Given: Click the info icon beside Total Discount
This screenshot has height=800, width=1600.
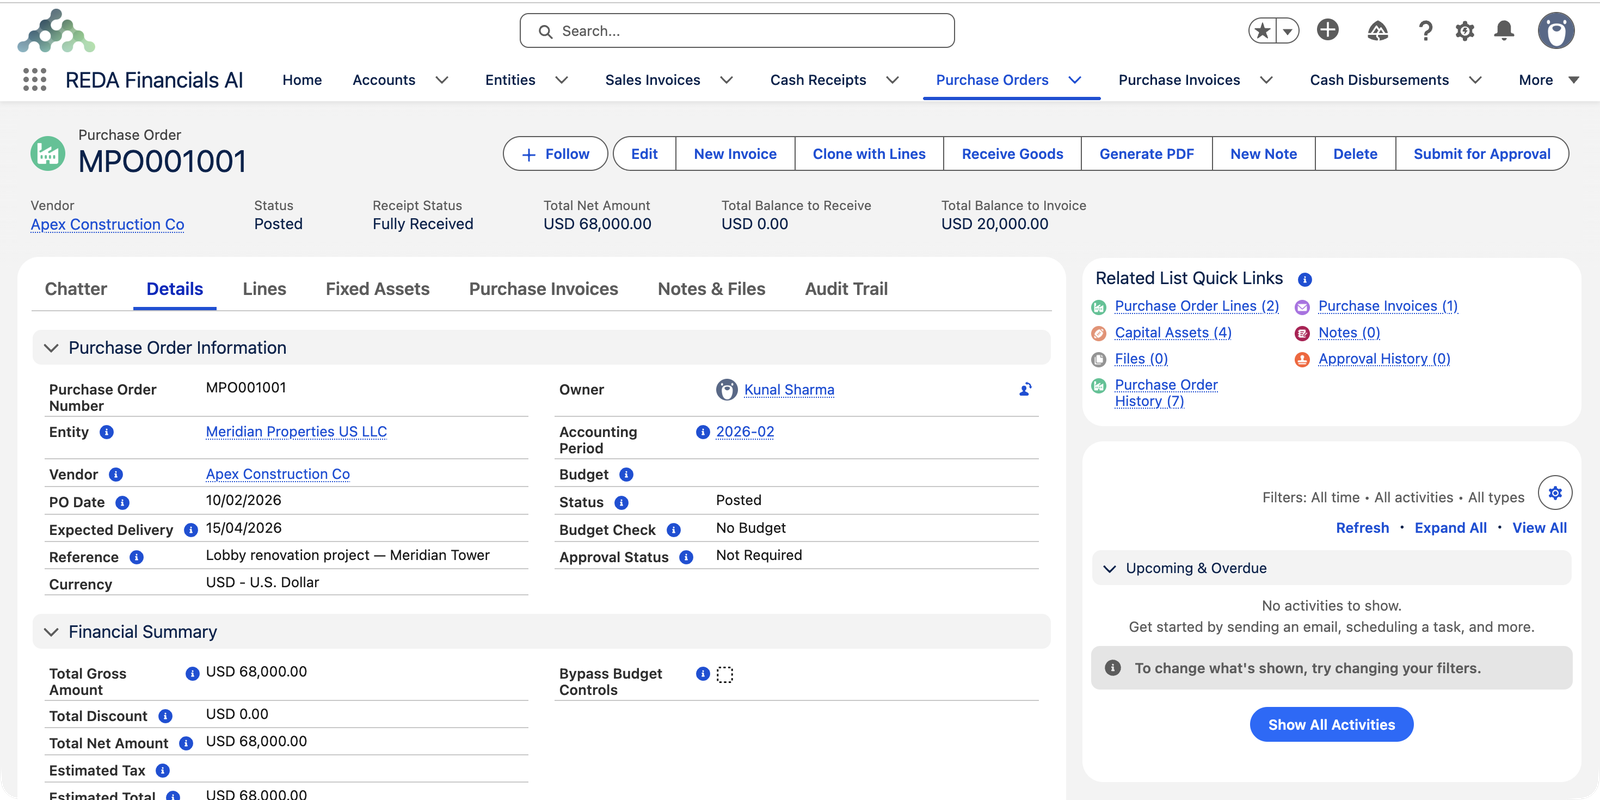Looking at the screenshot, I should point(166,716).
